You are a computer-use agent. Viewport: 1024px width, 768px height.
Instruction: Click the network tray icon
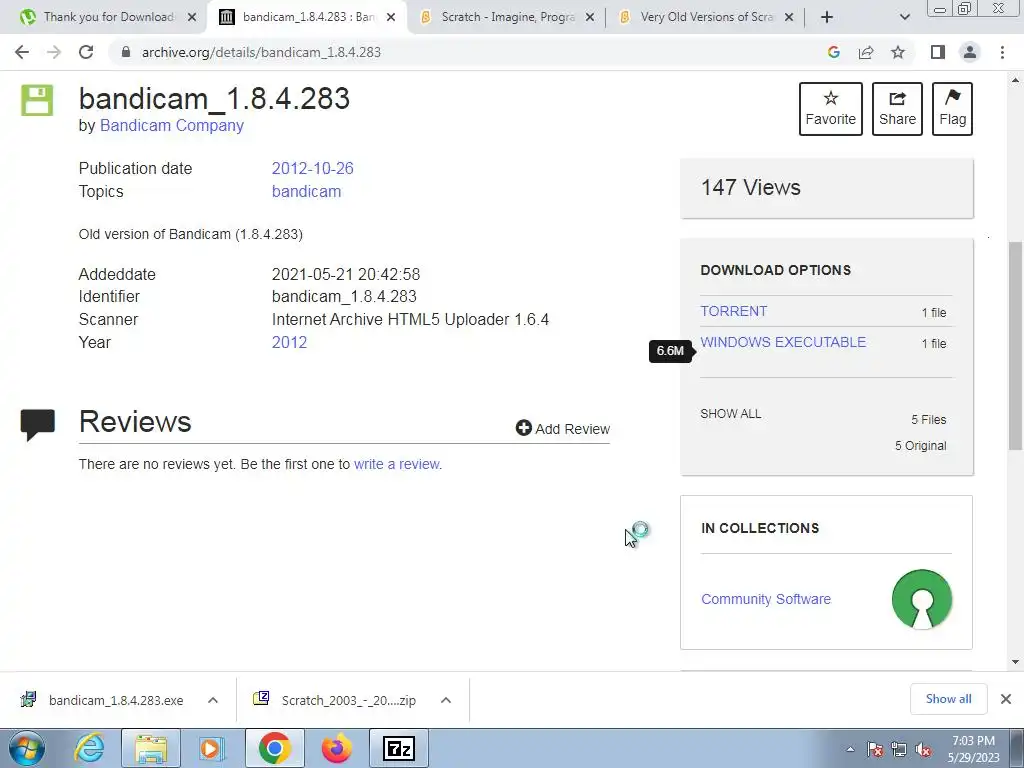899,749
